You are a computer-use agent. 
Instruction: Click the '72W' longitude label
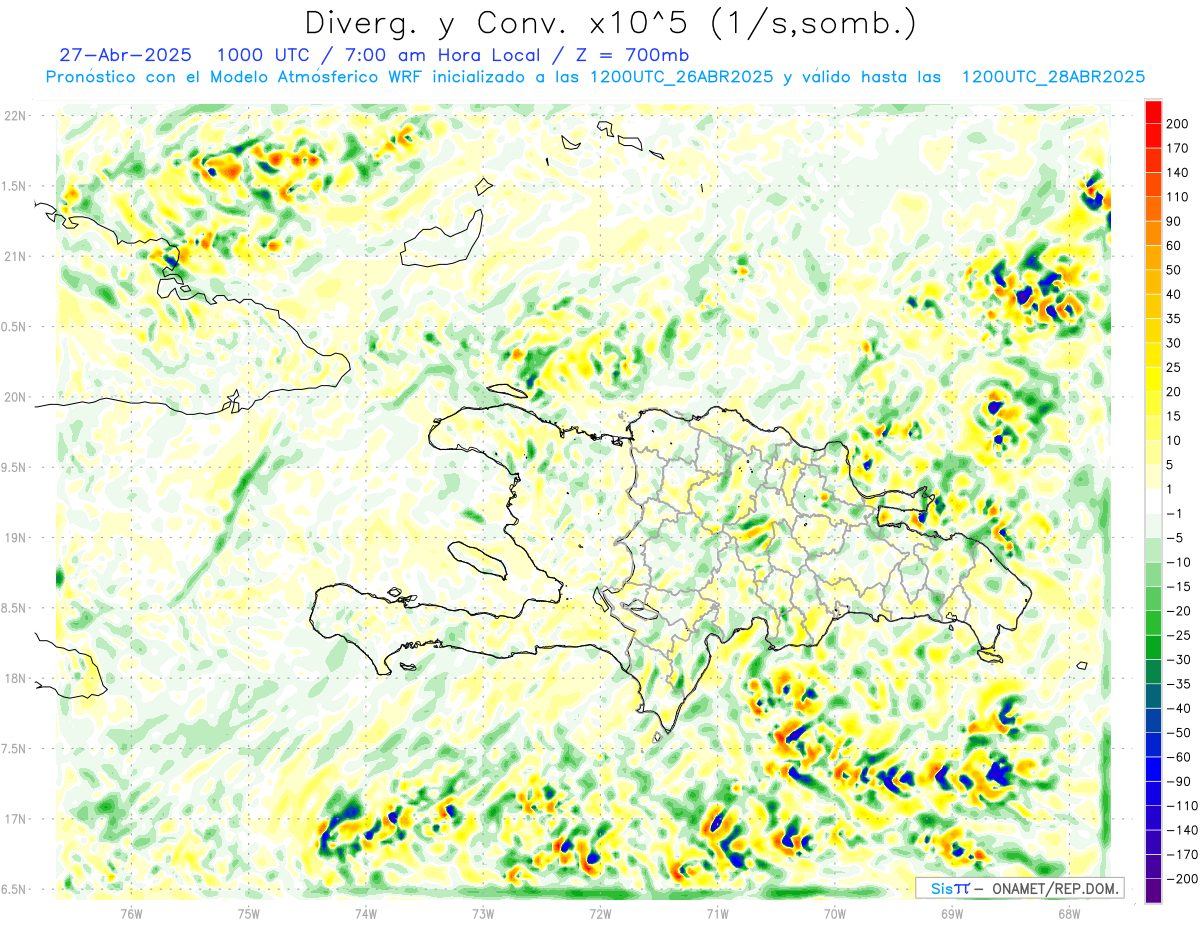(x=600, y=912)
